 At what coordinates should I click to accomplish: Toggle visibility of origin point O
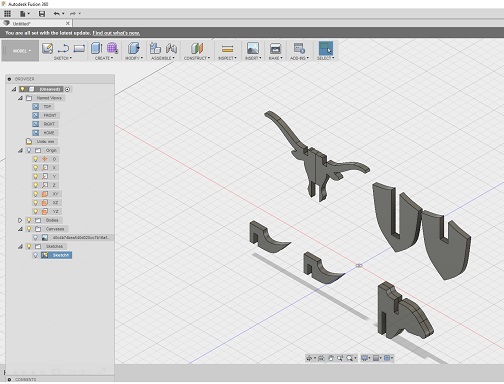(36, 159)
